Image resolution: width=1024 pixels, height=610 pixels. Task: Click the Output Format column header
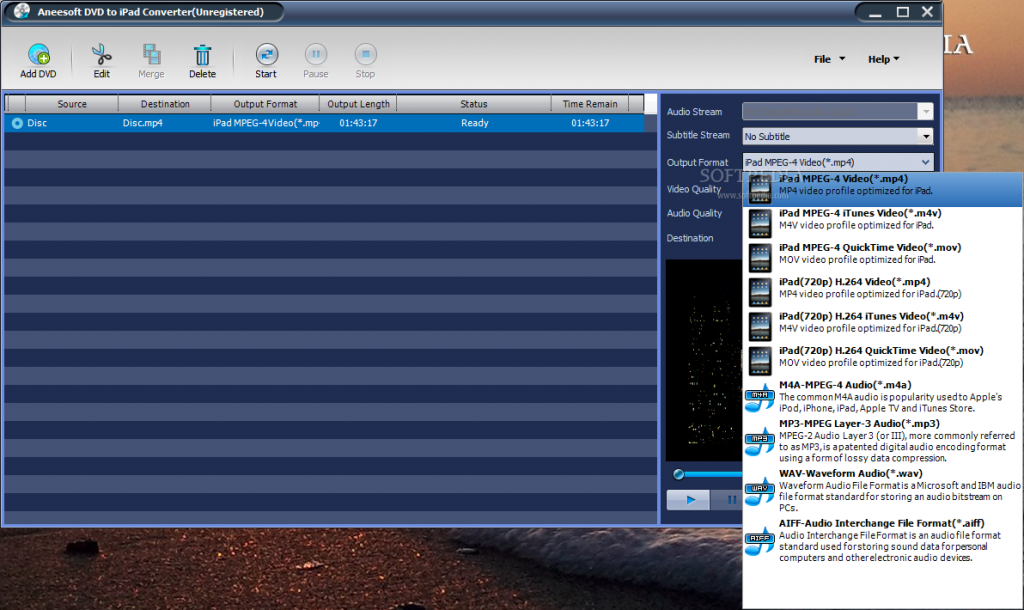point(265,104)
